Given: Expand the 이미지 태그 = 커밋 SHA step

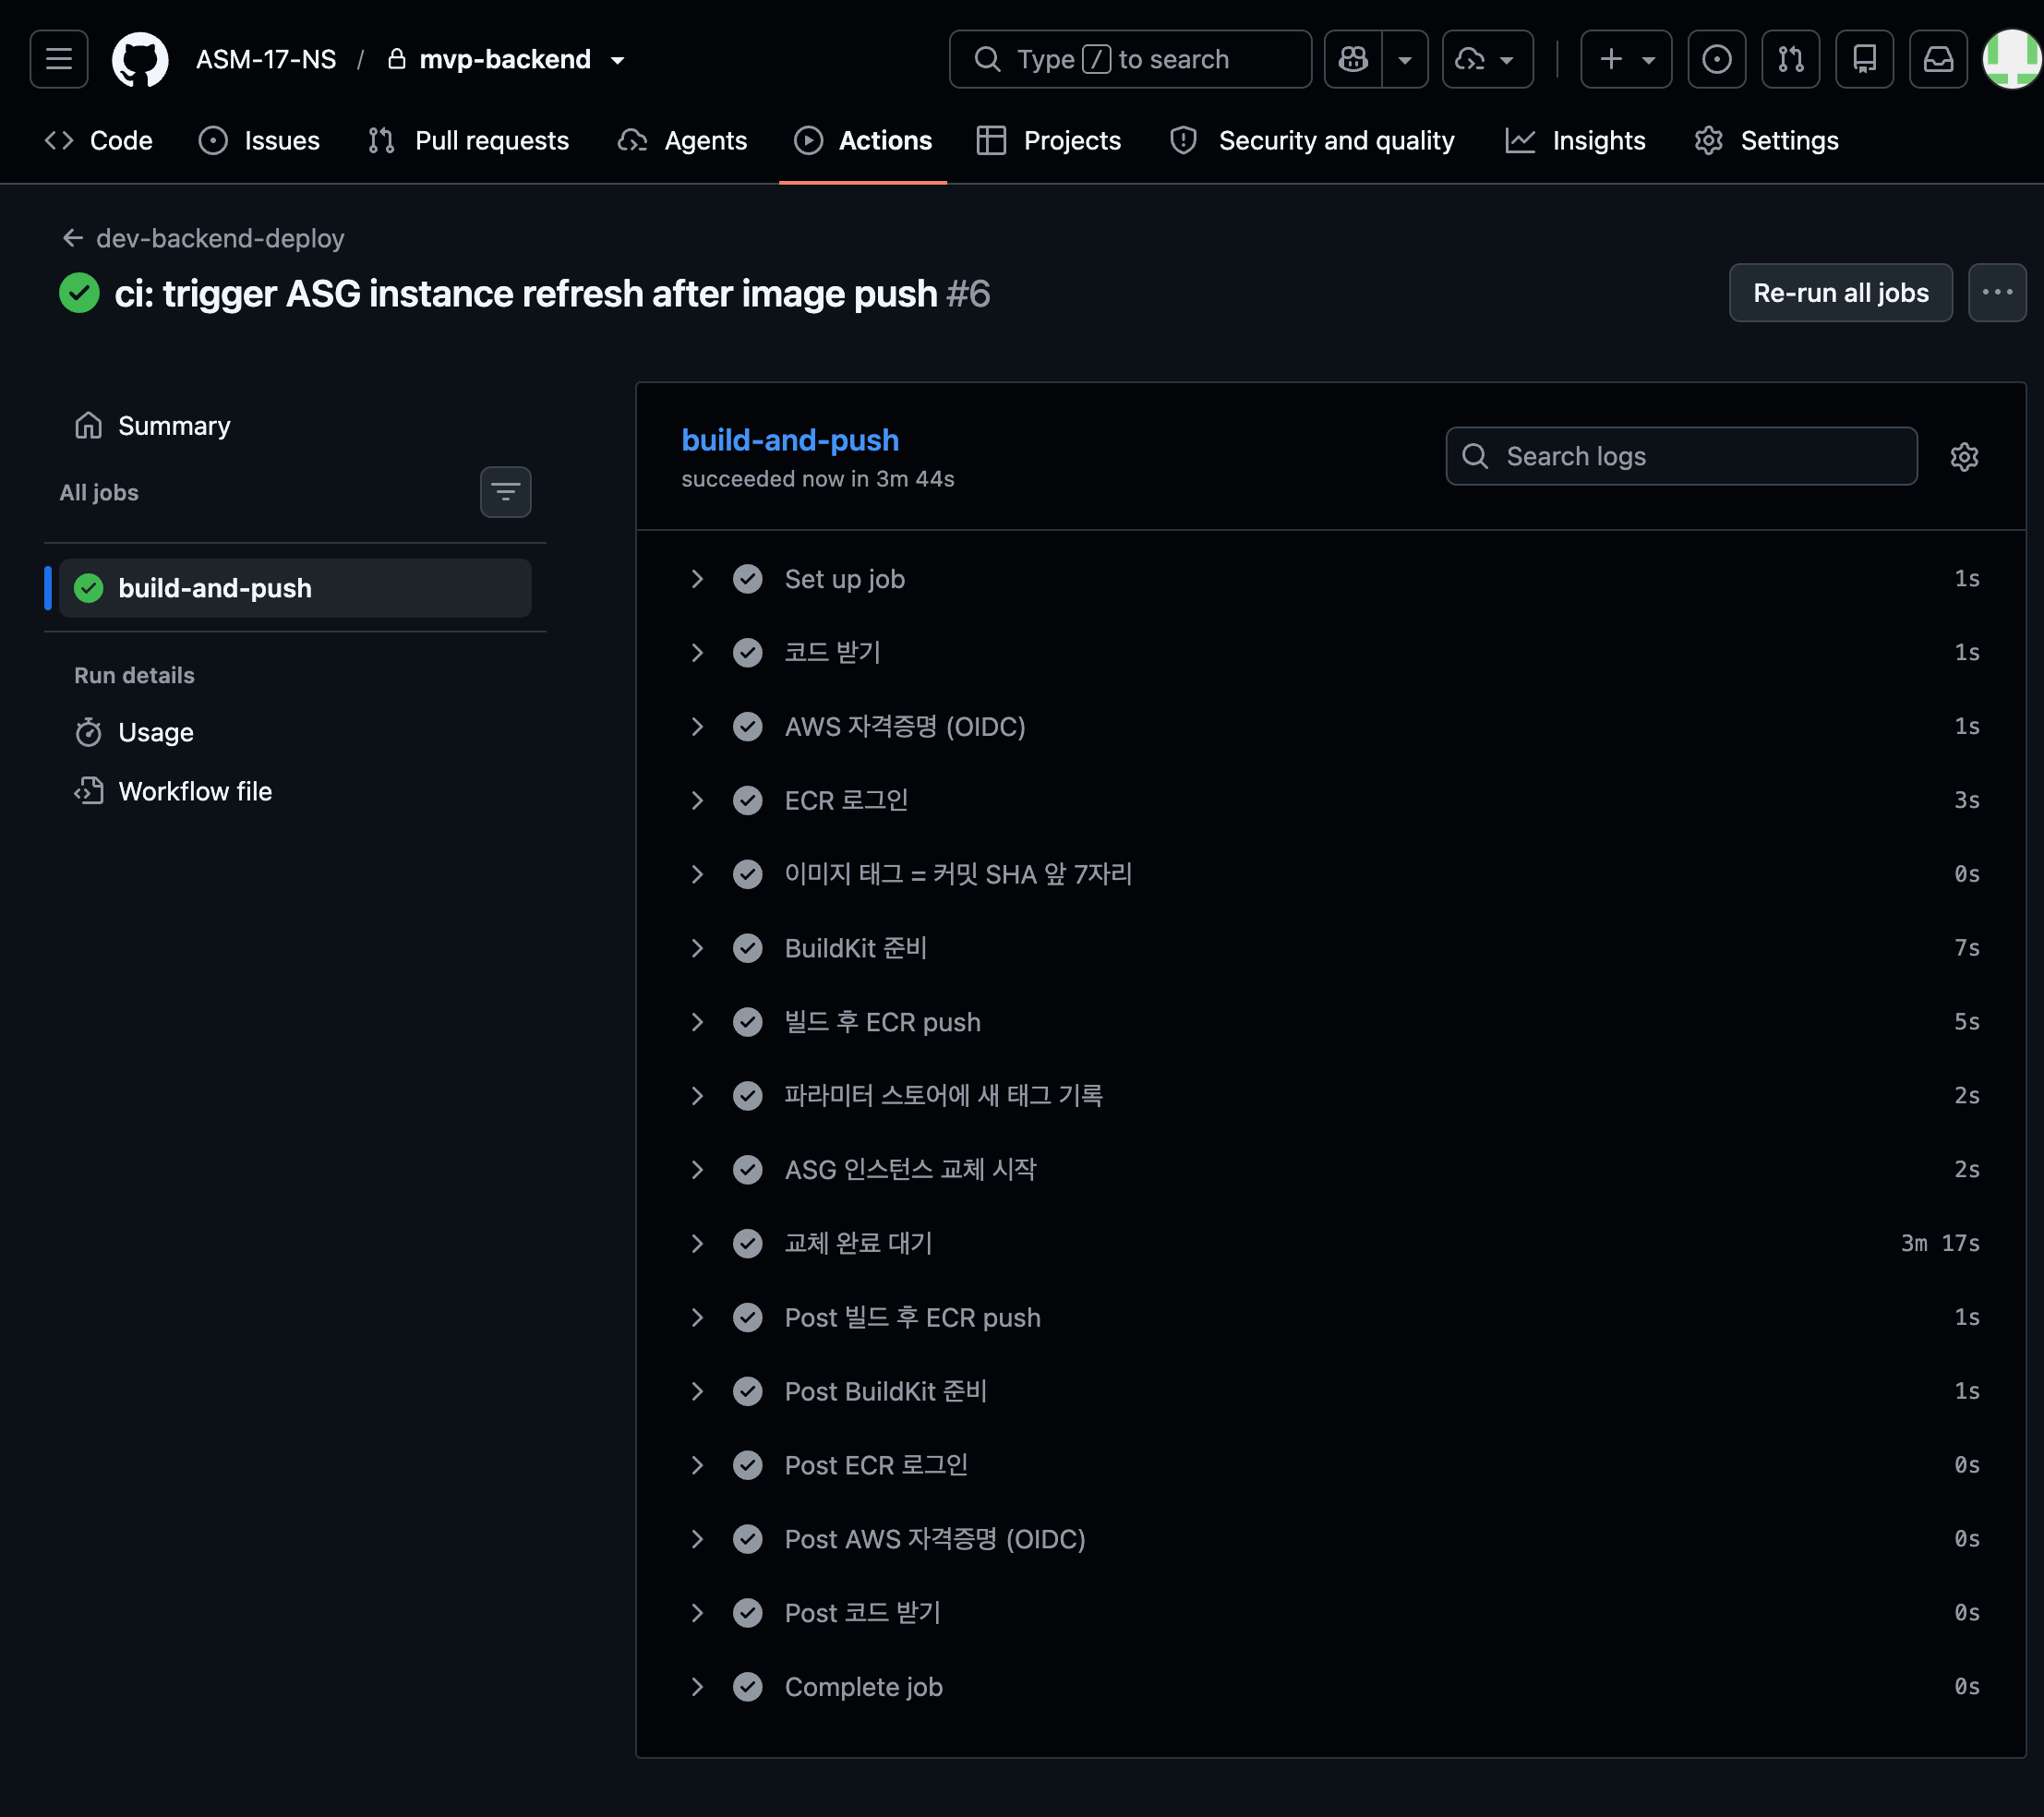Looking at the screenshot, I should point(1331,874).
